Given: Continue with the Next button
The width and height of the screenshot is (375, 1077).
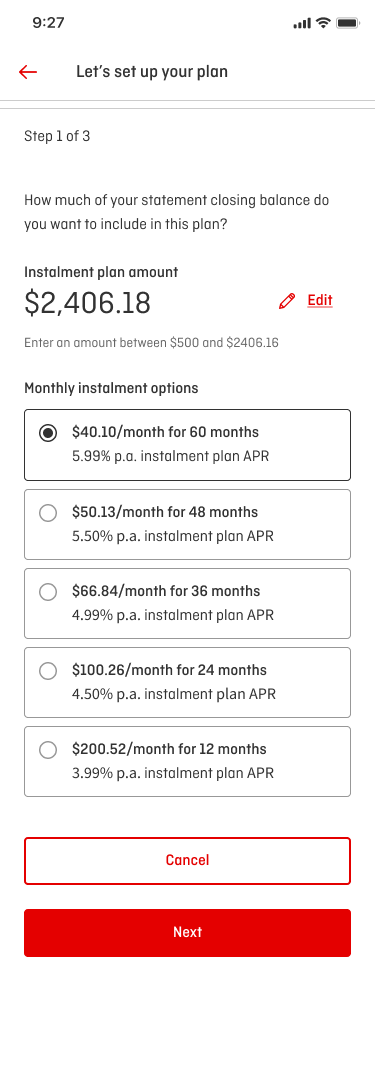Looking at the screenshot, I should pos(188,933).
